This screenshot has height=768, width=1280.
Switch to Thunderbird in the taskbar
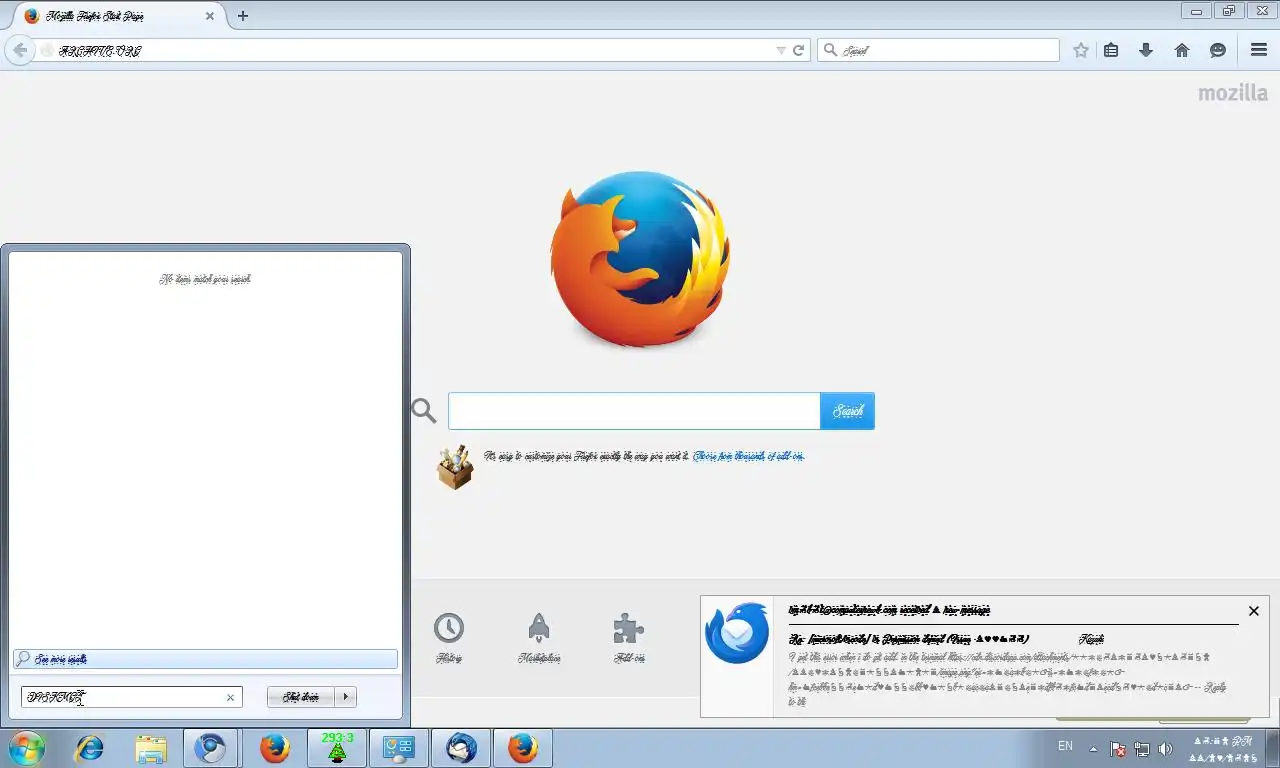point(461,748)
